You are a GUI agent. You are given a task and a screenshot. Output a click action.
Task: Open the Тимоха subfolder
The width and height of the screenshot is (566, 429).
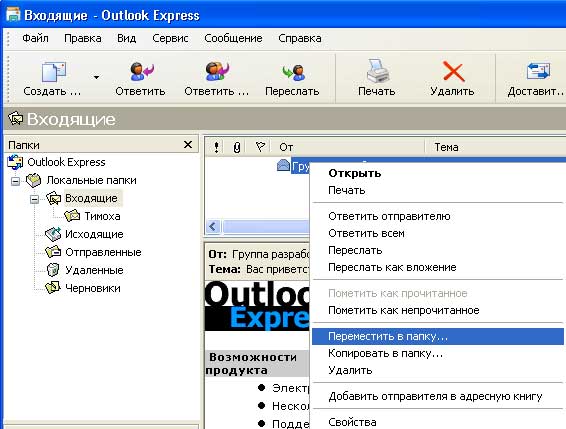pos(102,216)
